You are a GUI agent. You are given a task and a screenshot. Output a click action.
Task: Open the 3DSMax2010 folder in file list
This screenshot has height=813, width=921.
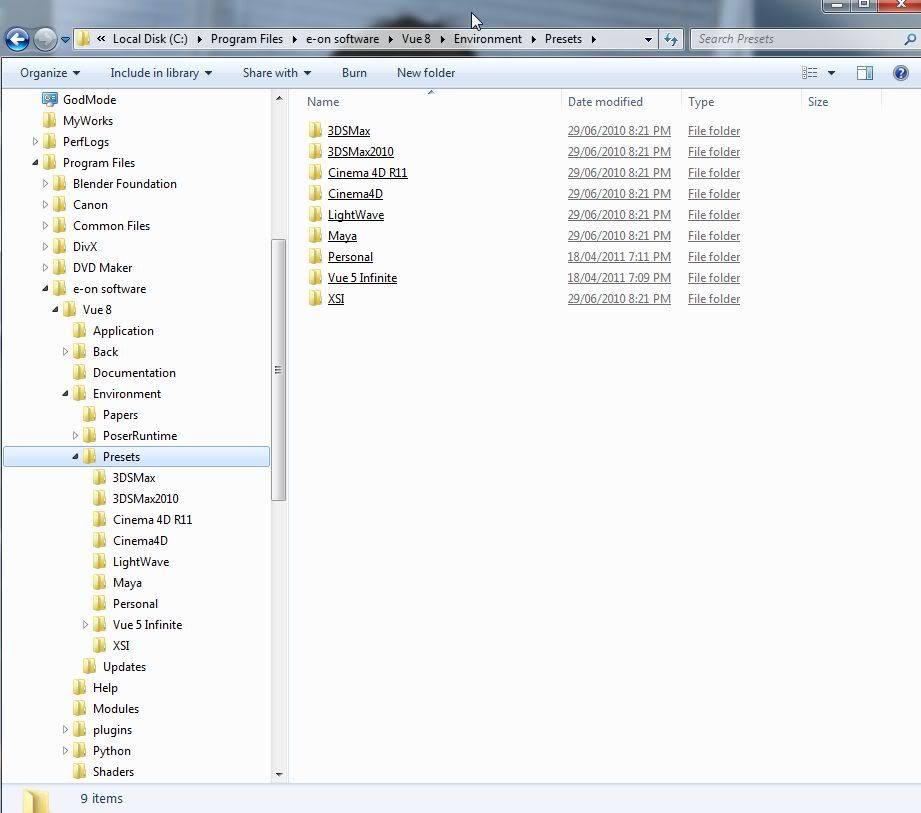coord(361,152)
